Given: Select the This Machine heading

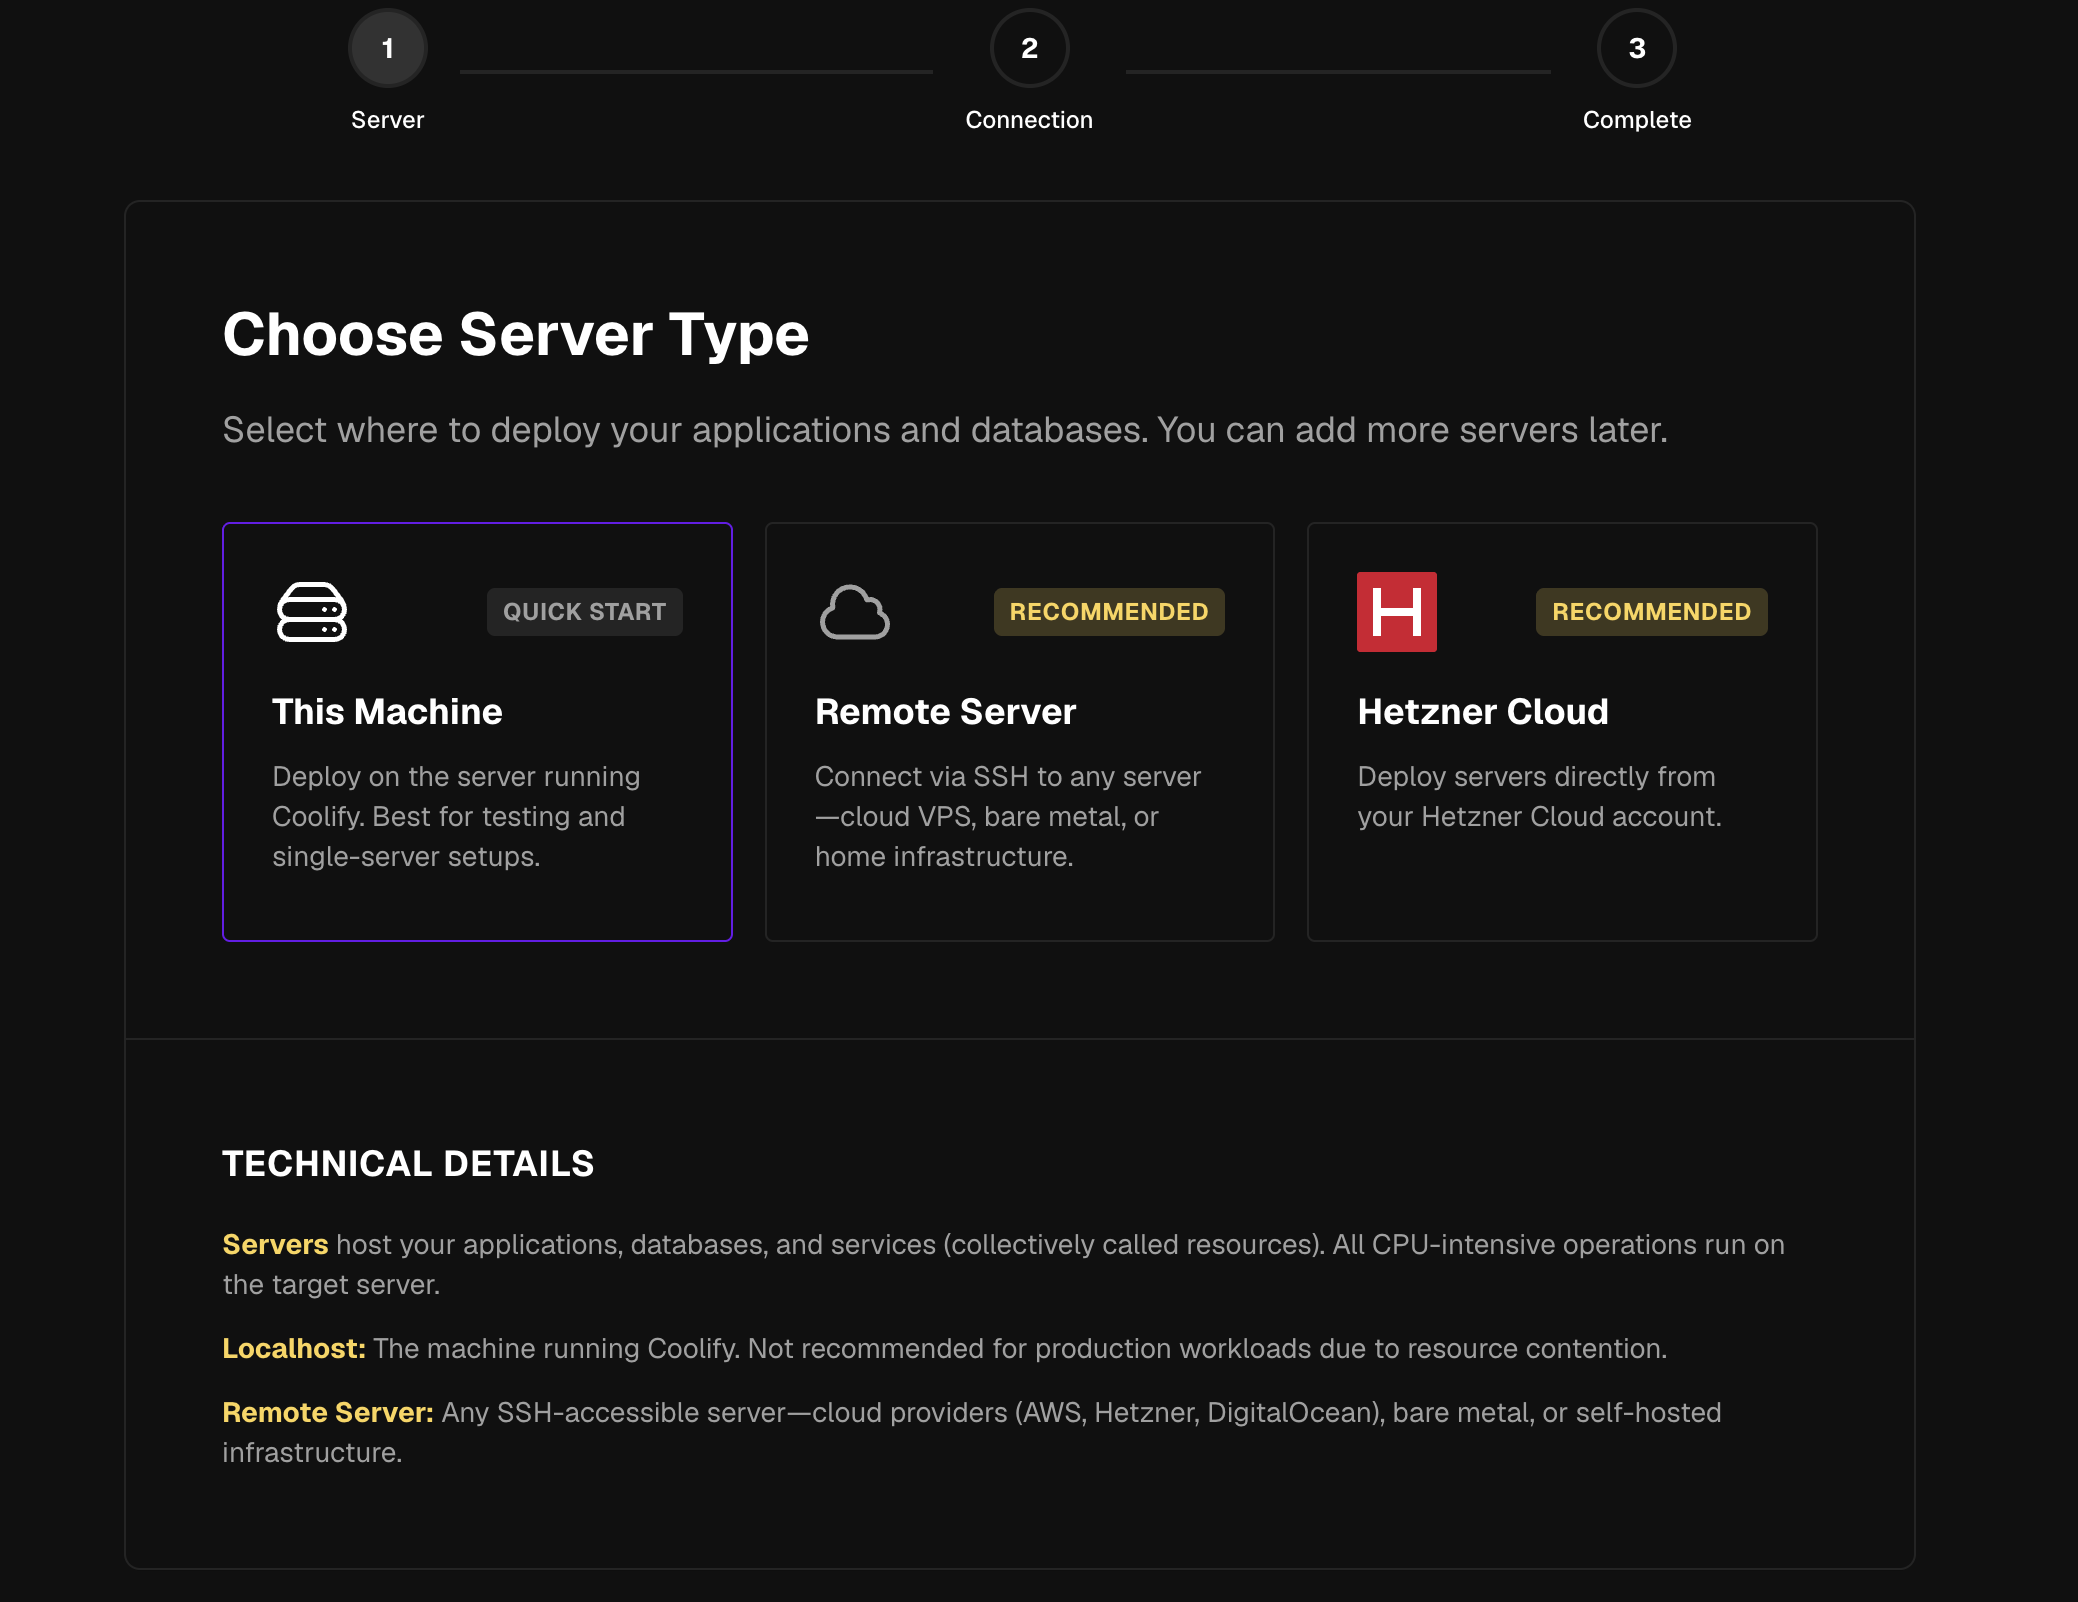Looking at the screenshot, I should 387,712.
